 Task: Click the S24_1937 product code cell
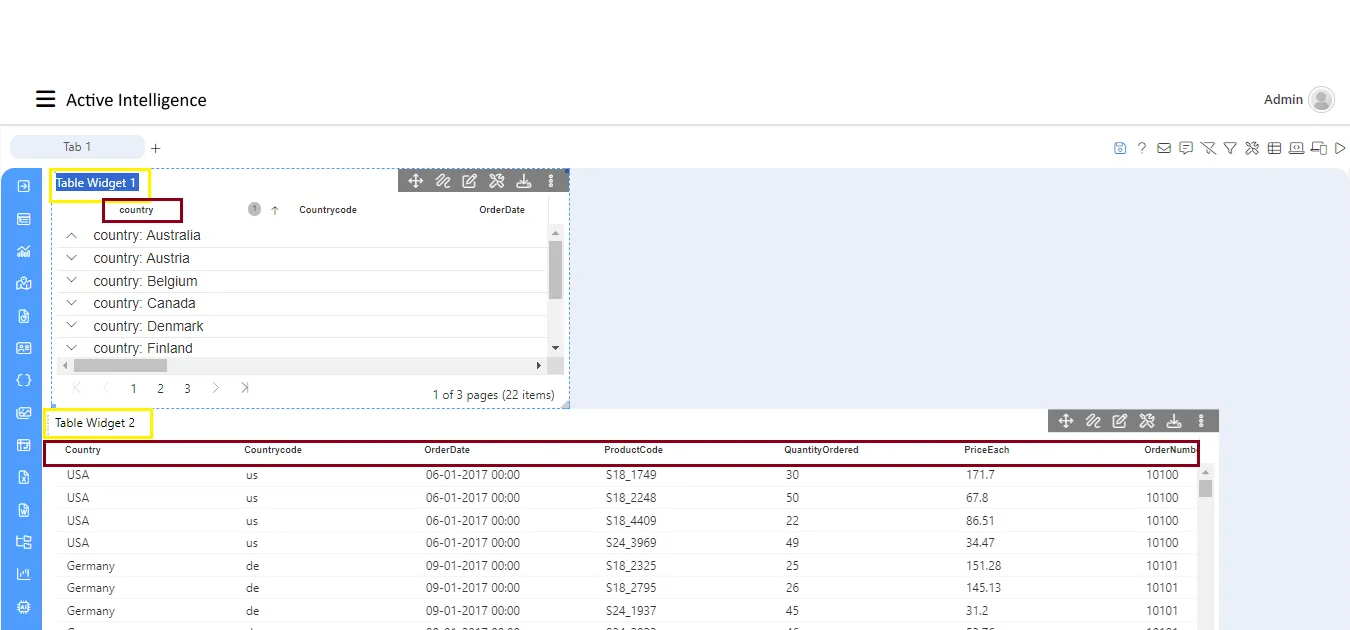click(x=633, y=611)
